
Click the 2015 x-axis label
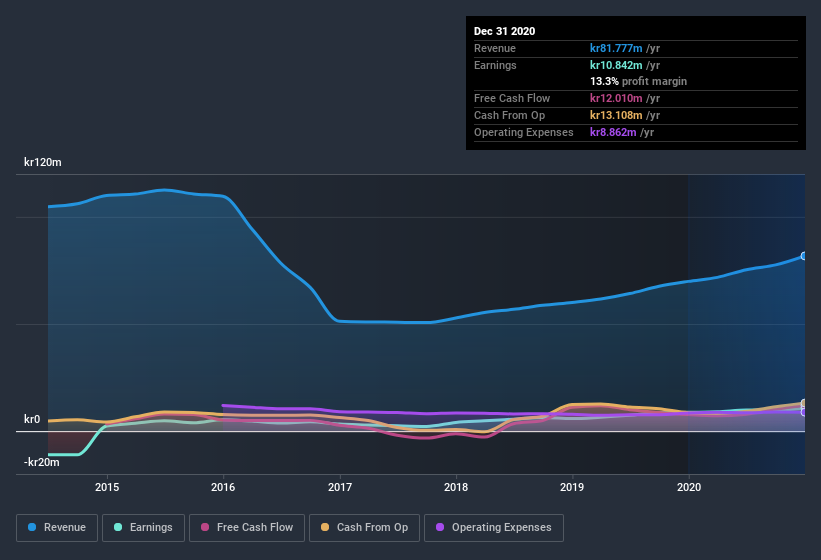point(107,487)
